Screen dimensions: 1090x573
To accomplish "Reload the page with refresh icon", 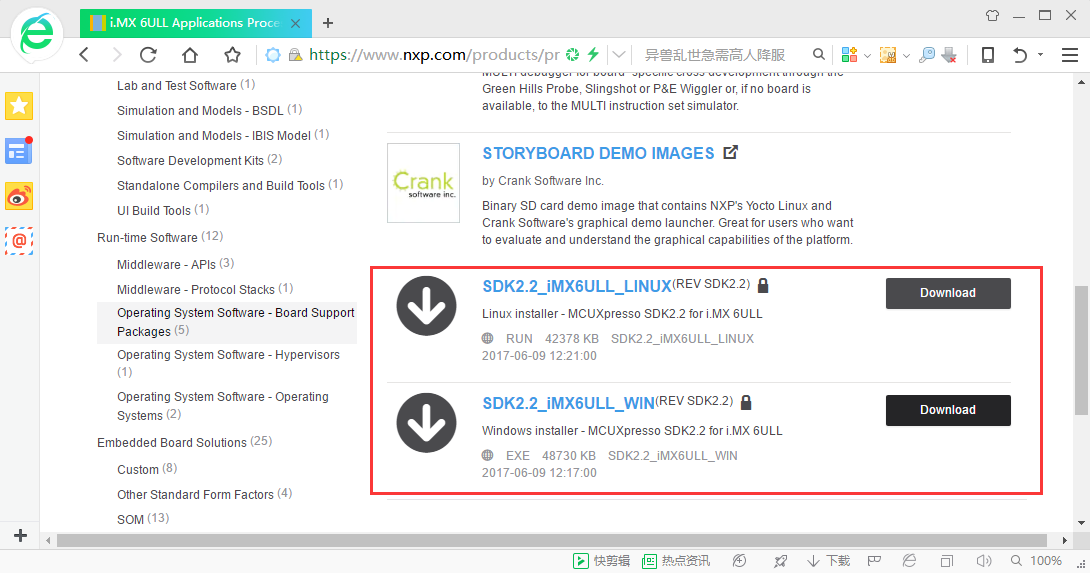I will 148,54.
